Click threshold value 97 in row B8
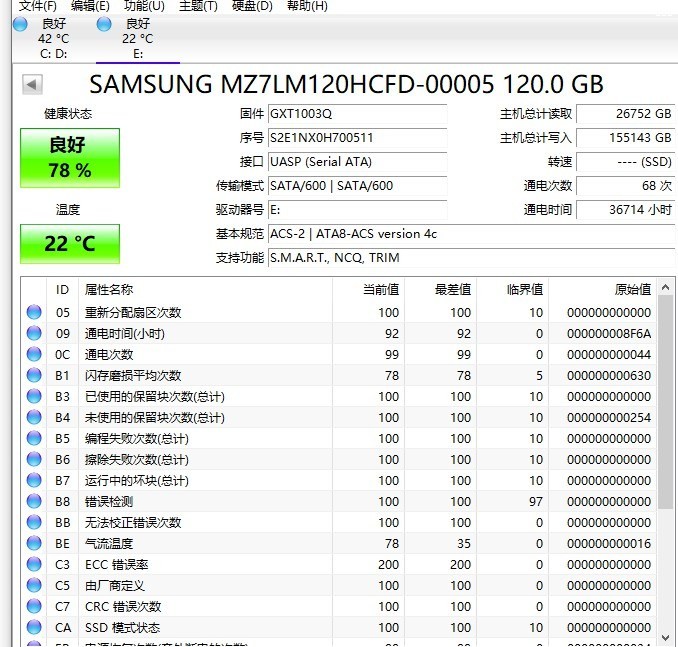The width and height of the screenshot is (678, 647). click(536, 501)
